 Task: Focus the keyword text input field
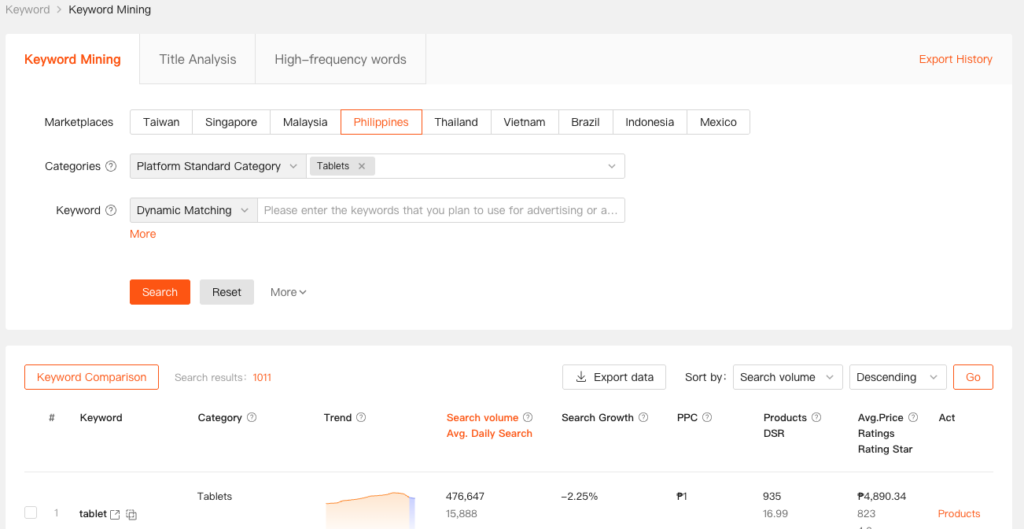pos(441,210)
